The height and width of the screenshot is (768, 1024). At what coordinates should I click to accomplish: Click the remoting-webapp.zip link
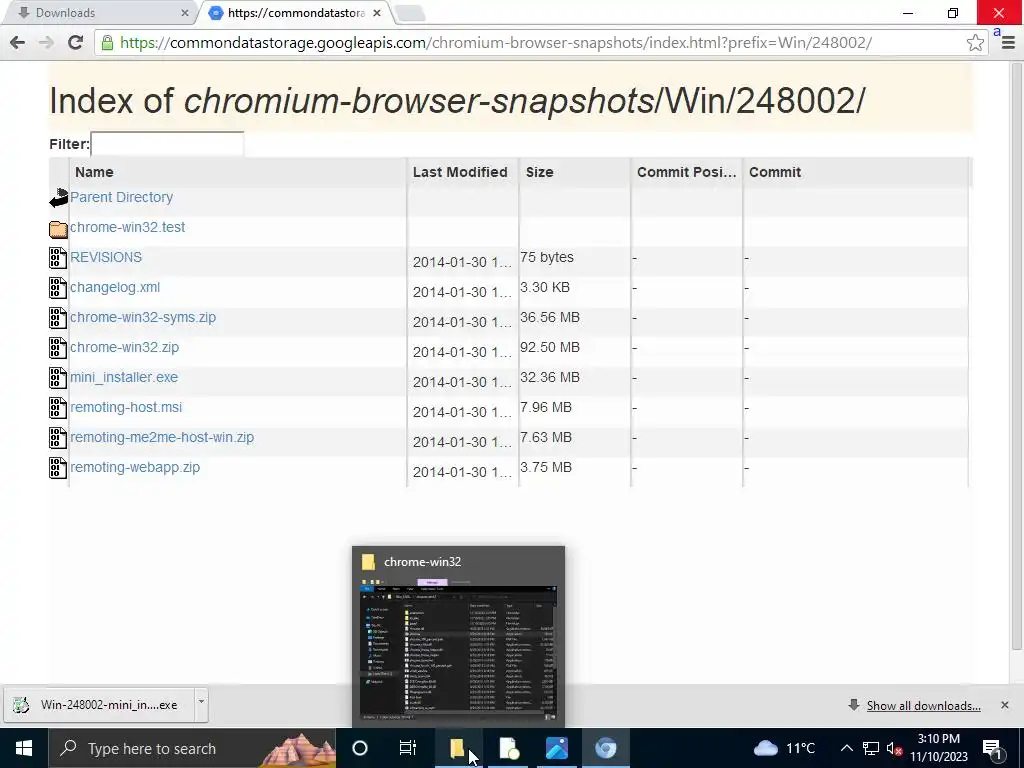pyautogui.click(x=135, y=468)
